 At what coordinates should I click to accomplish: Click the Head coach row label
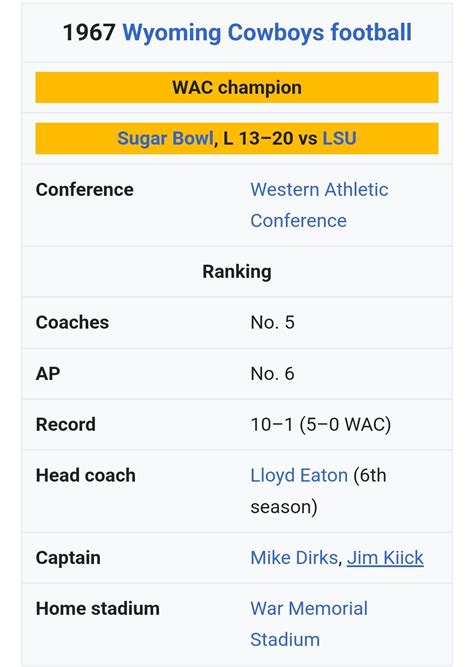(x=86, y=476)
